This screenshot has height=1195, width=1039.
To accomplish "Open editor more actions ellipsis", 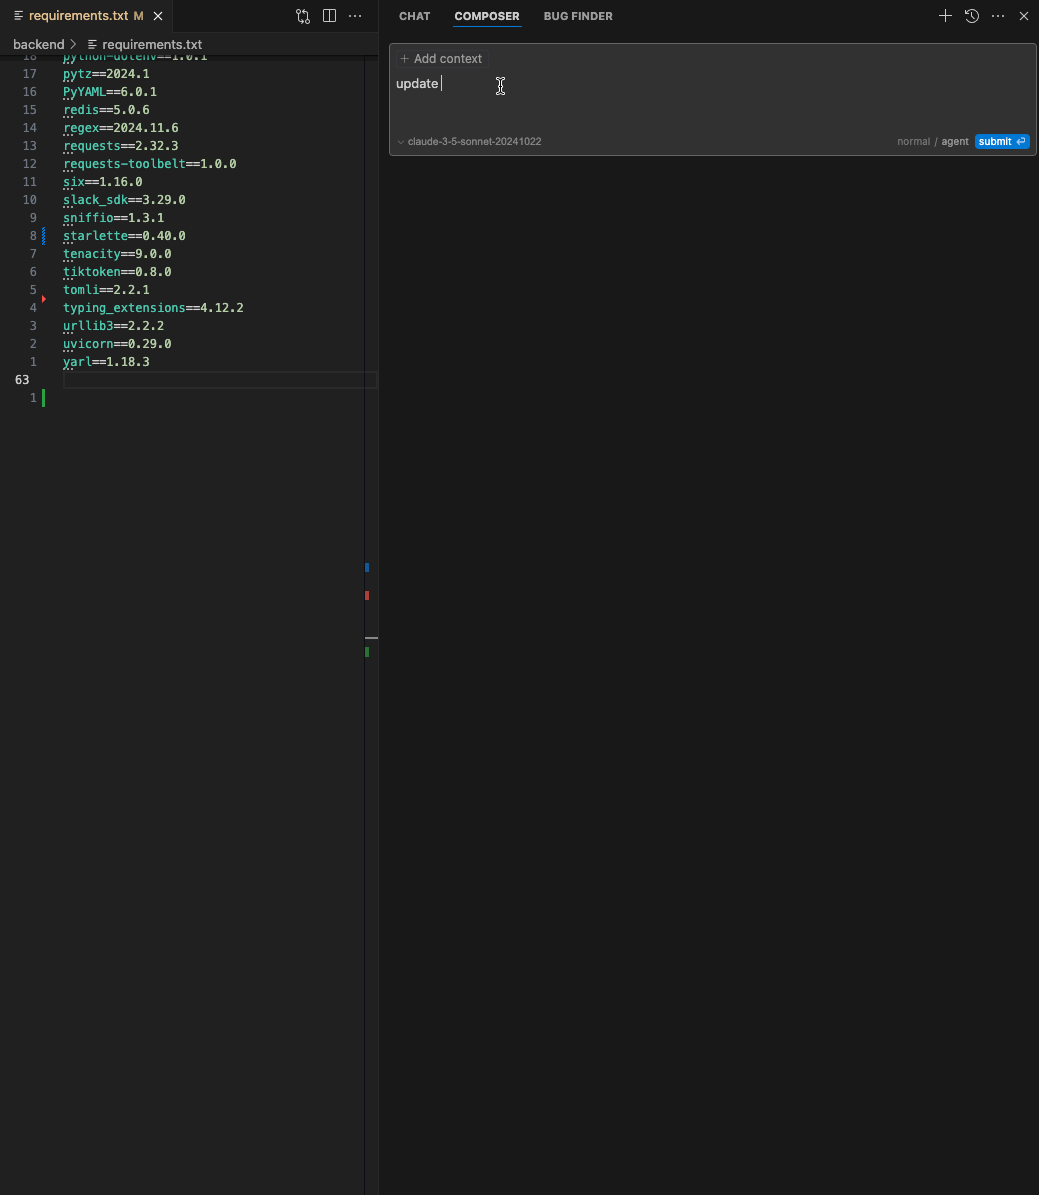I will pos(355,16).
